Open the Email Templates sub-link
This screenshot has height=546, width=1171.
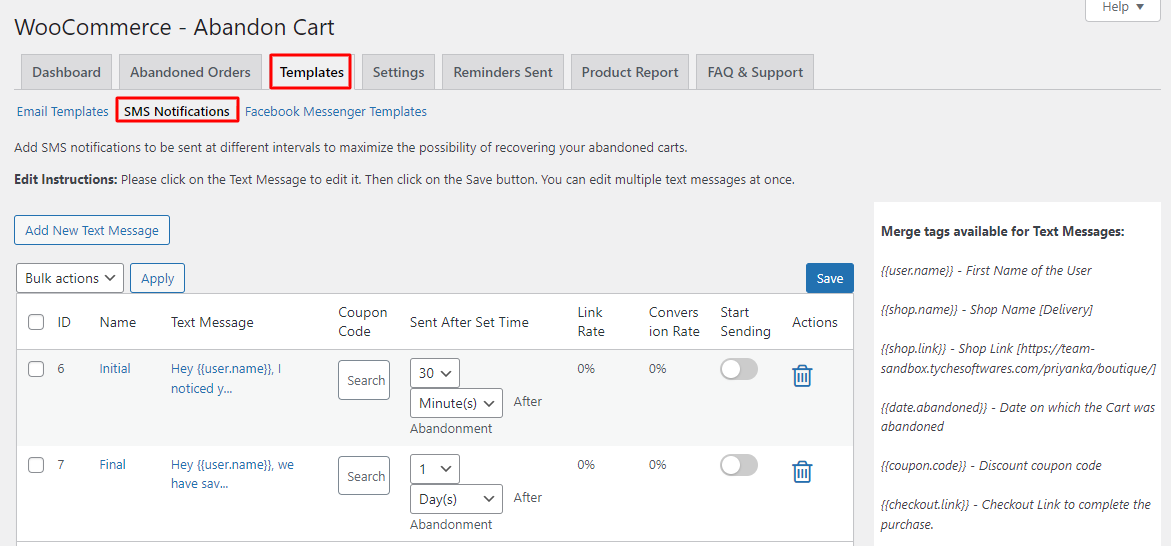pos(63,111)
